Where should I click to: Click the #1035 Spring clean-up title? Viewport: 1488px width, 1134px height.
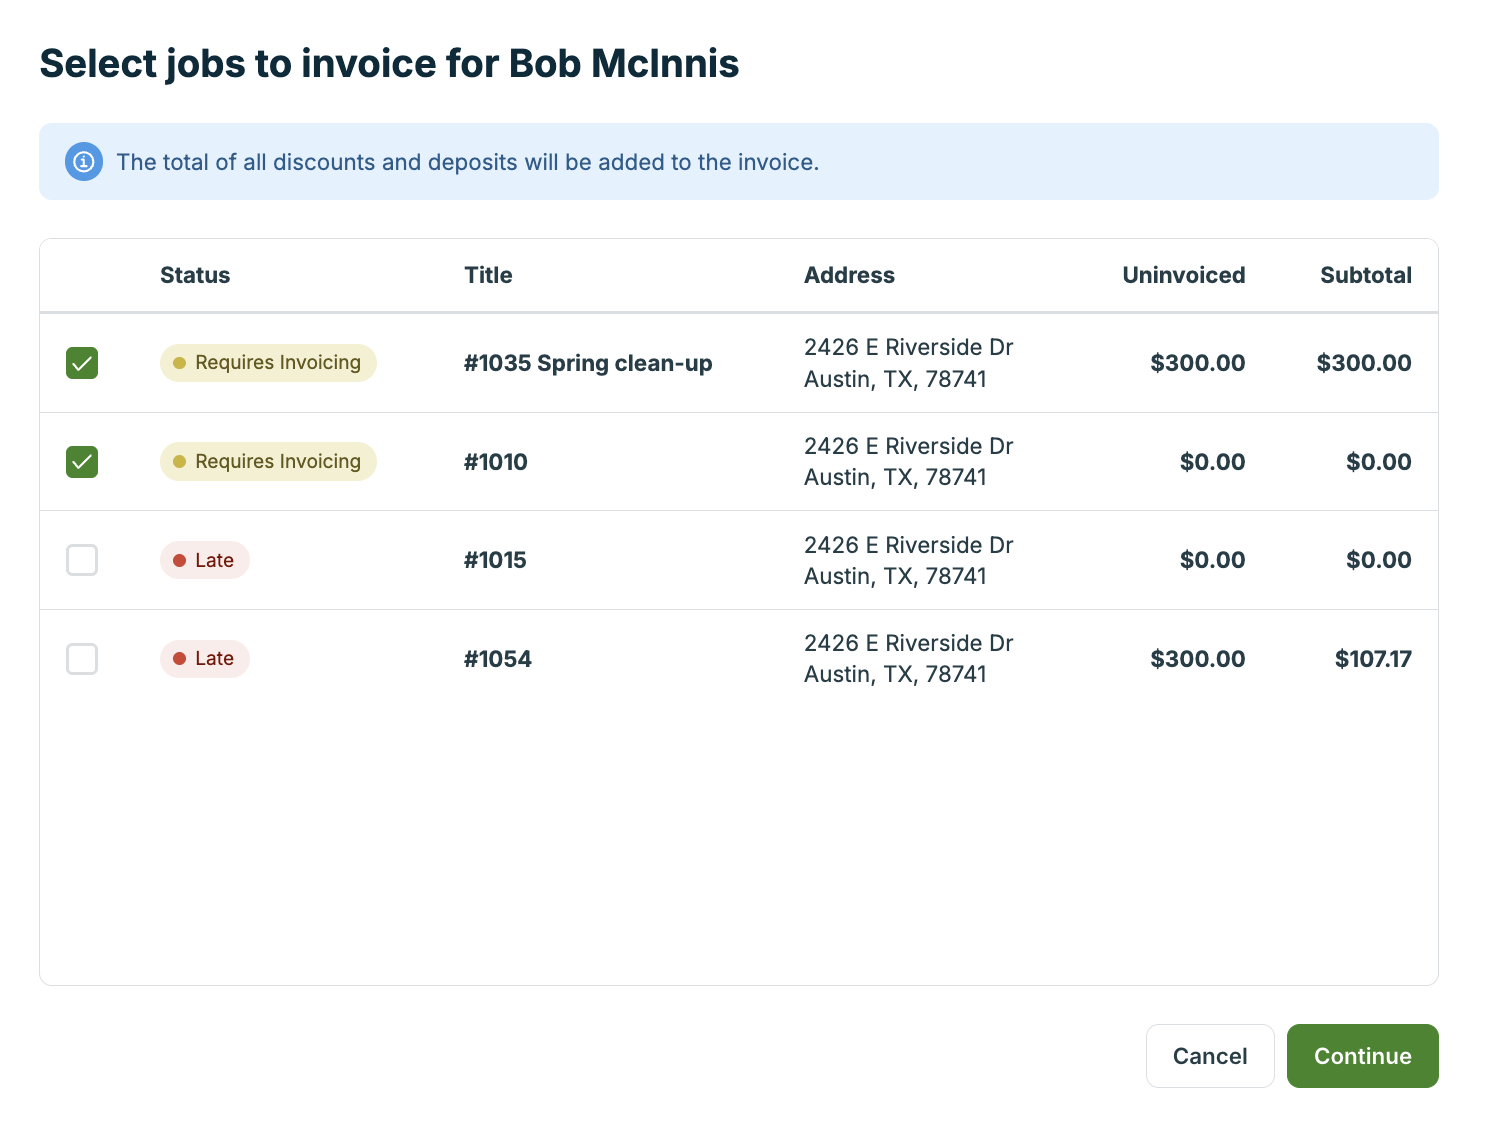[x=588, y=363]
